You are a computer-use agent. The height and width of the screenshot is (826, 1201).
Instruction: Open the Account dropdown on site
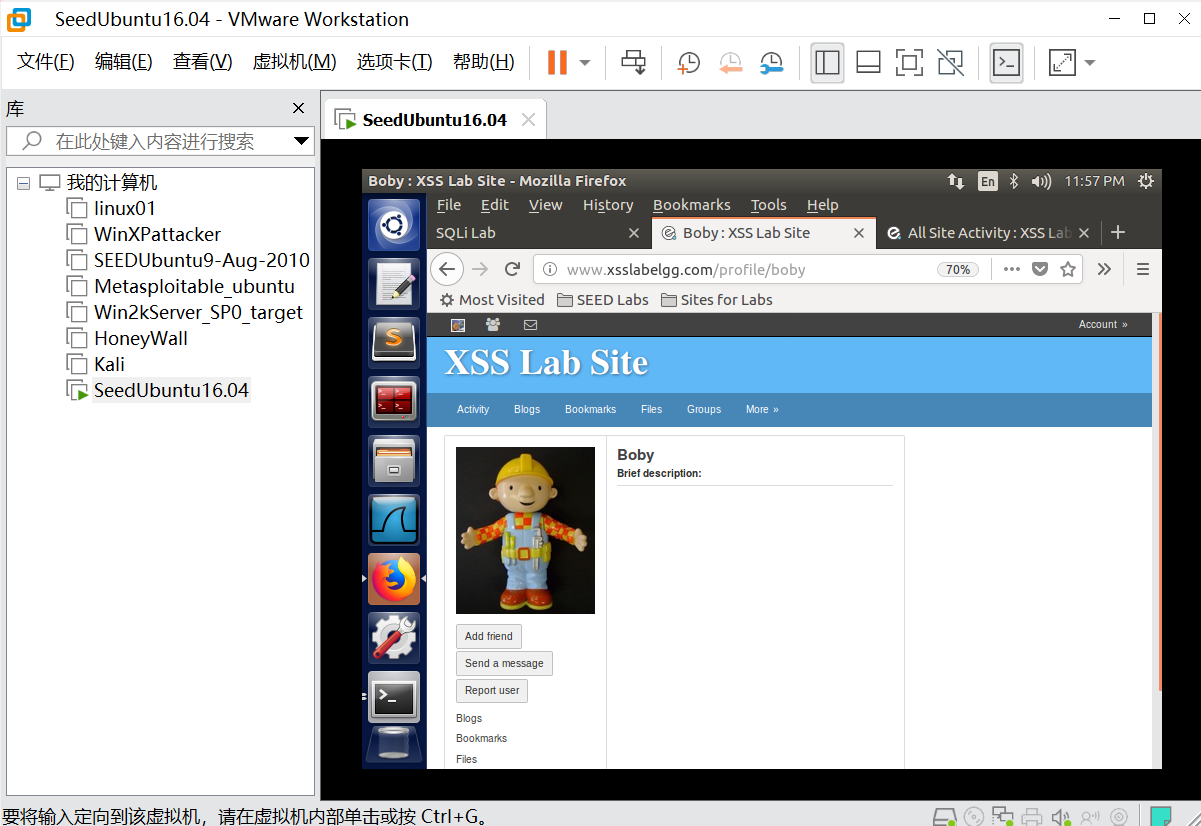pos(1103,325)
